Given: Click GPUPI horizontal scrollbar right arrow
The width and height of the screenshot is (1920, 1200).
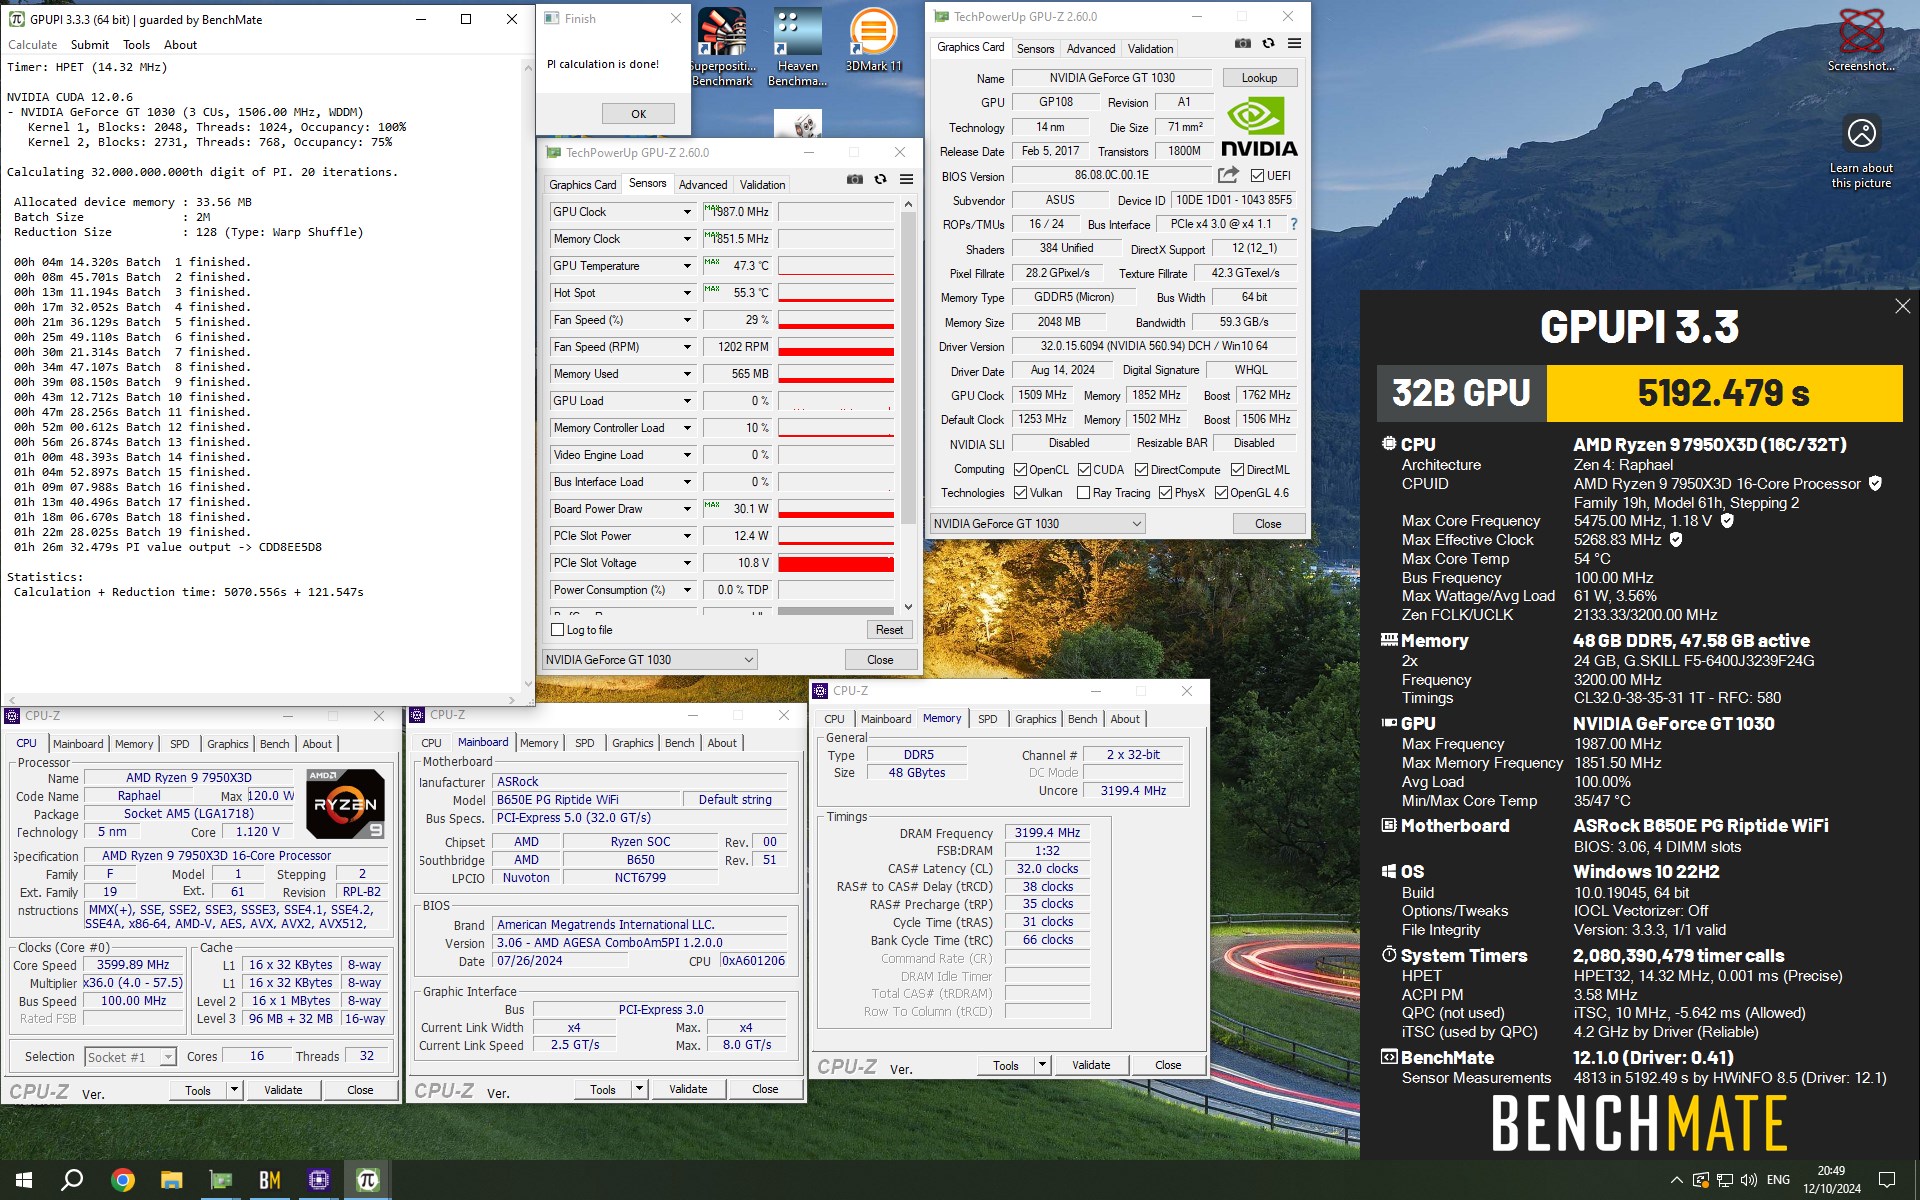Looking at the screenshot, I should point(514,700).
